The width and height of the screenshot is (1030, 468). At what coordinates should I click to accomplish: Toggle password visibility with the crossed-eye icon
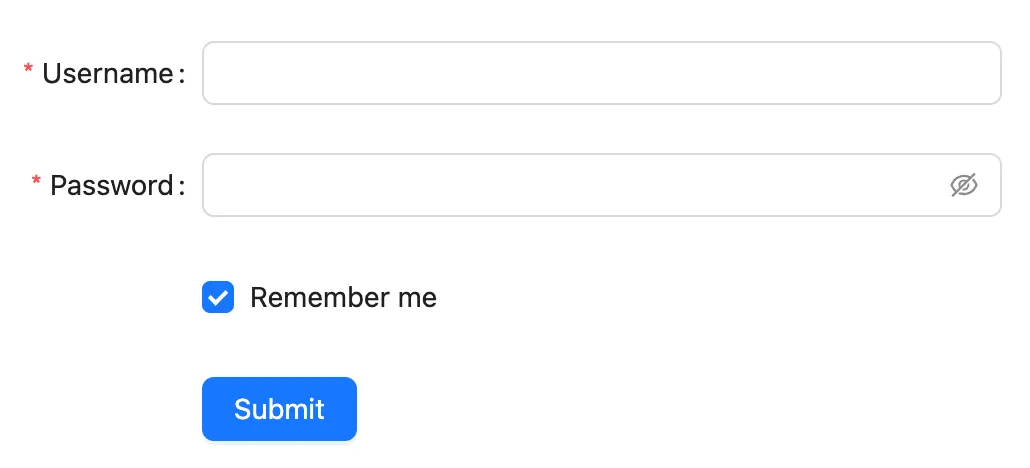coord(963,185)
